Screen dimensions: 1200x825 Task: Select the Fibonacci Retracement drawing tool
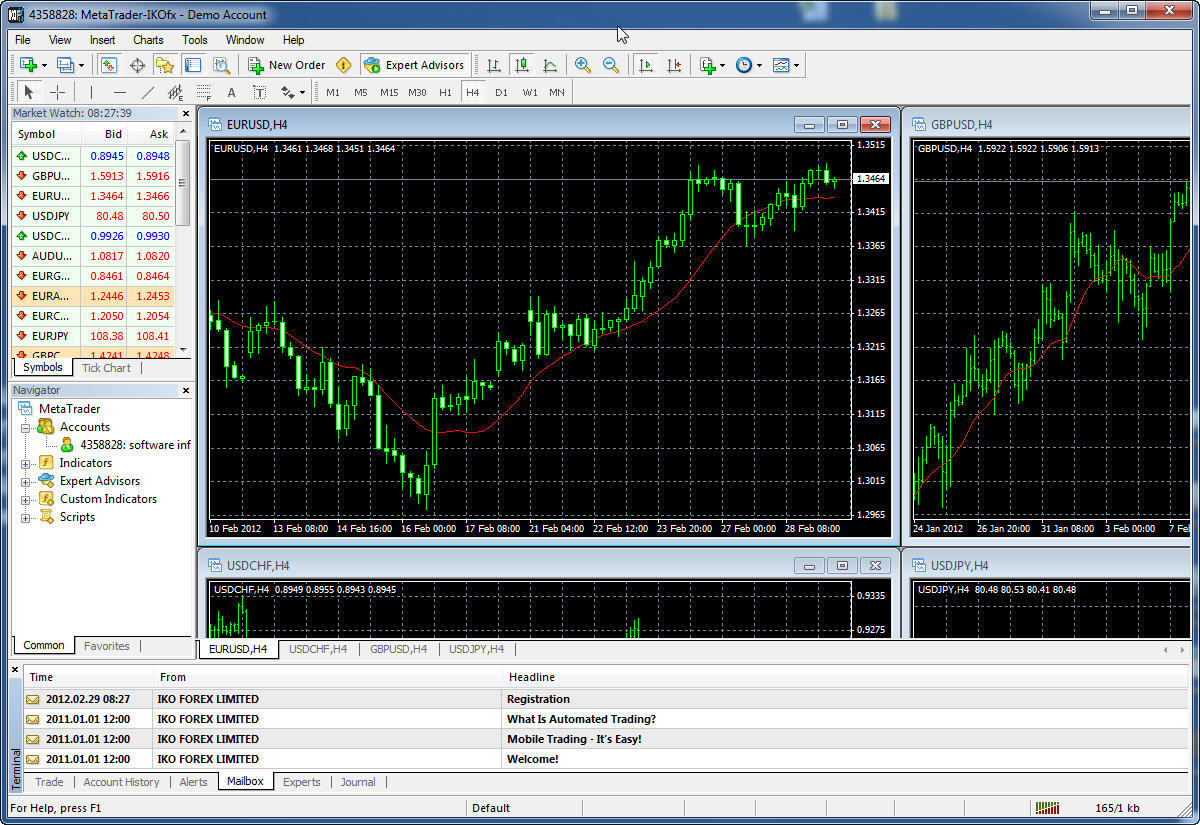click(203, 92)
